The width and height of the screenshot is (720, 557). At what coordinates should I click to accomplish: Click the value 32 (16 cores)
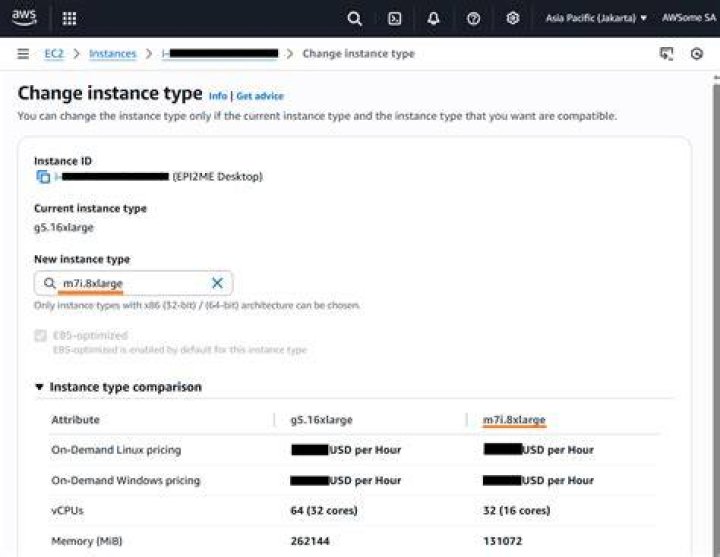click(517, 511)
